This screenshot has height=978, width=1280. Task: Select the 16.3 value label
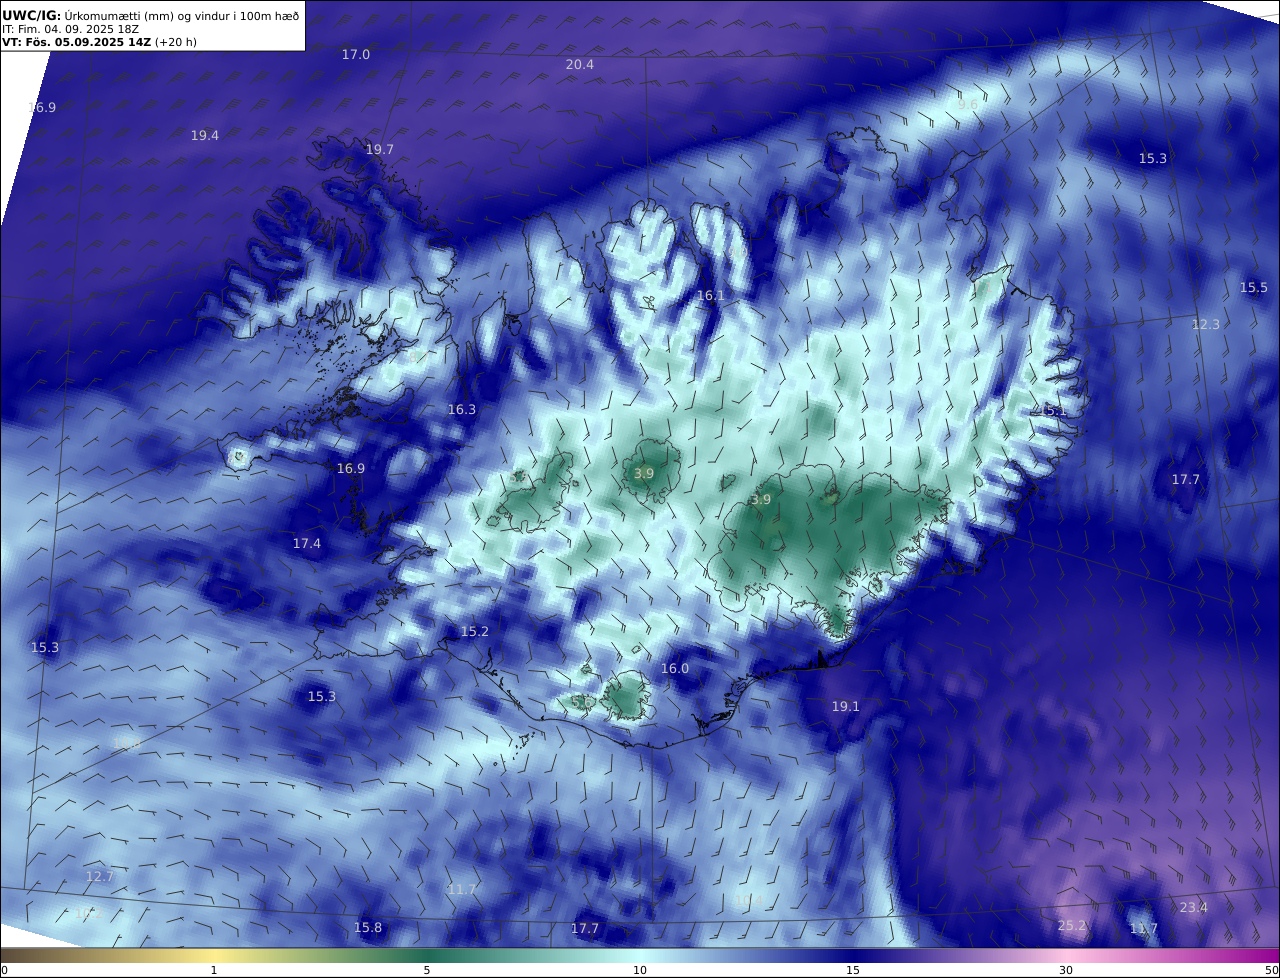point(462,409)
